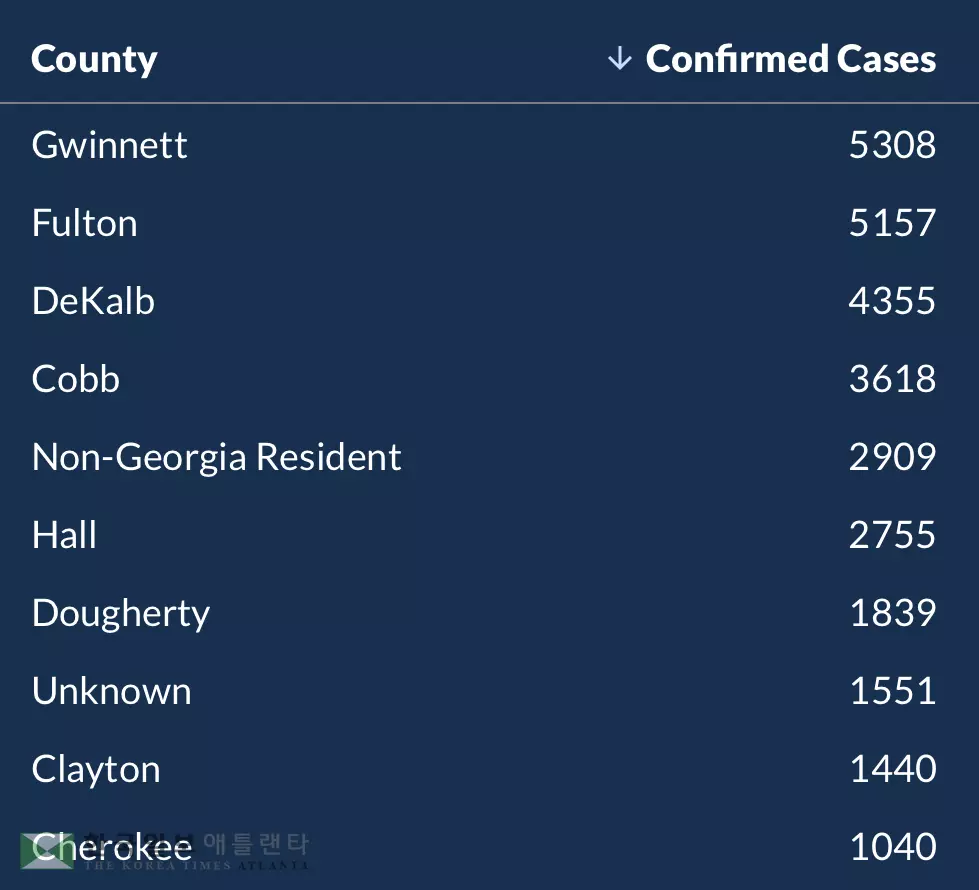Select the Fulton county name

coord(84,223)
